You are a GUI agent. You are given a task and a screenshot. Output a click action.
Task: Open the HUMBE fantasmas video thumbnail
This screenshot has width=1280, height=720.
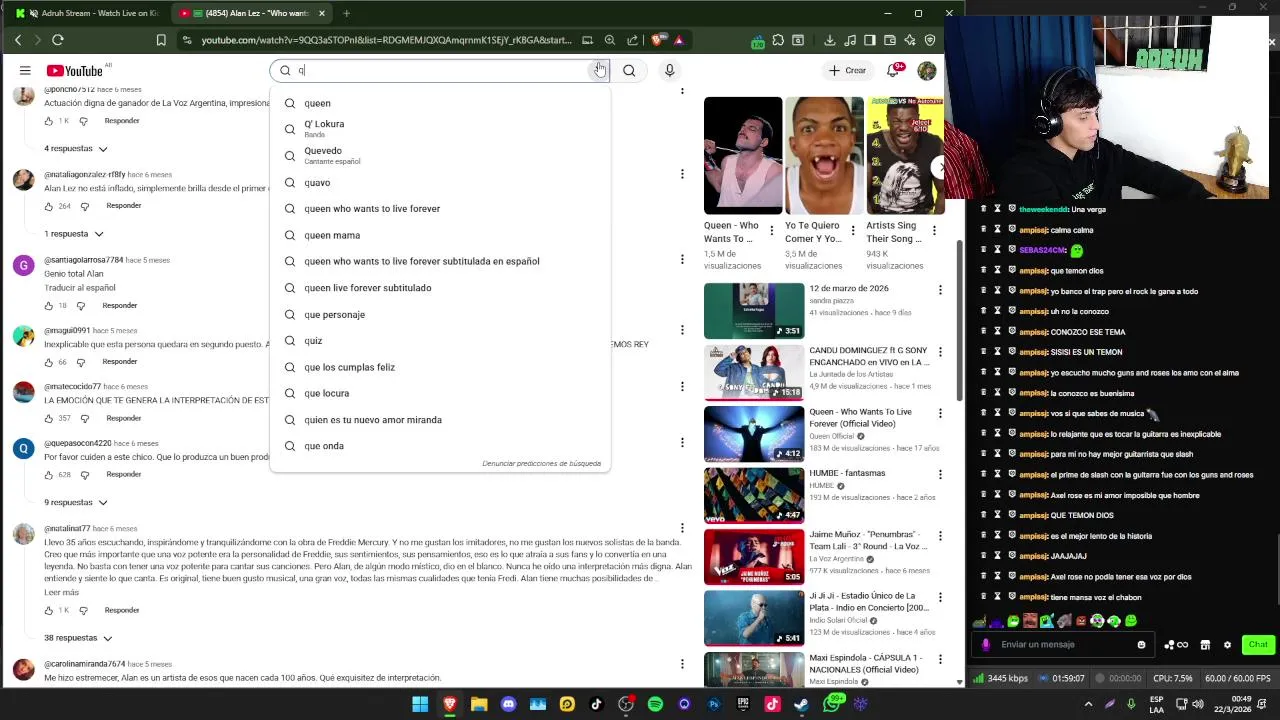click(x=754, y=494)
